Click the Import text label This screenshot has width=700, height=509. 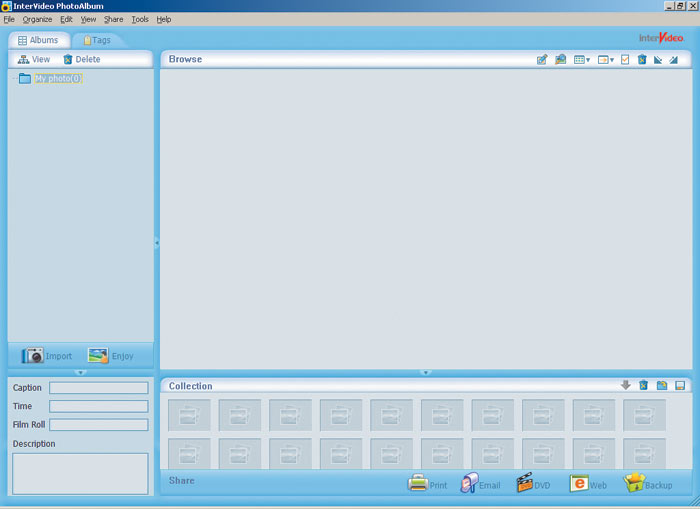(58, 356)
